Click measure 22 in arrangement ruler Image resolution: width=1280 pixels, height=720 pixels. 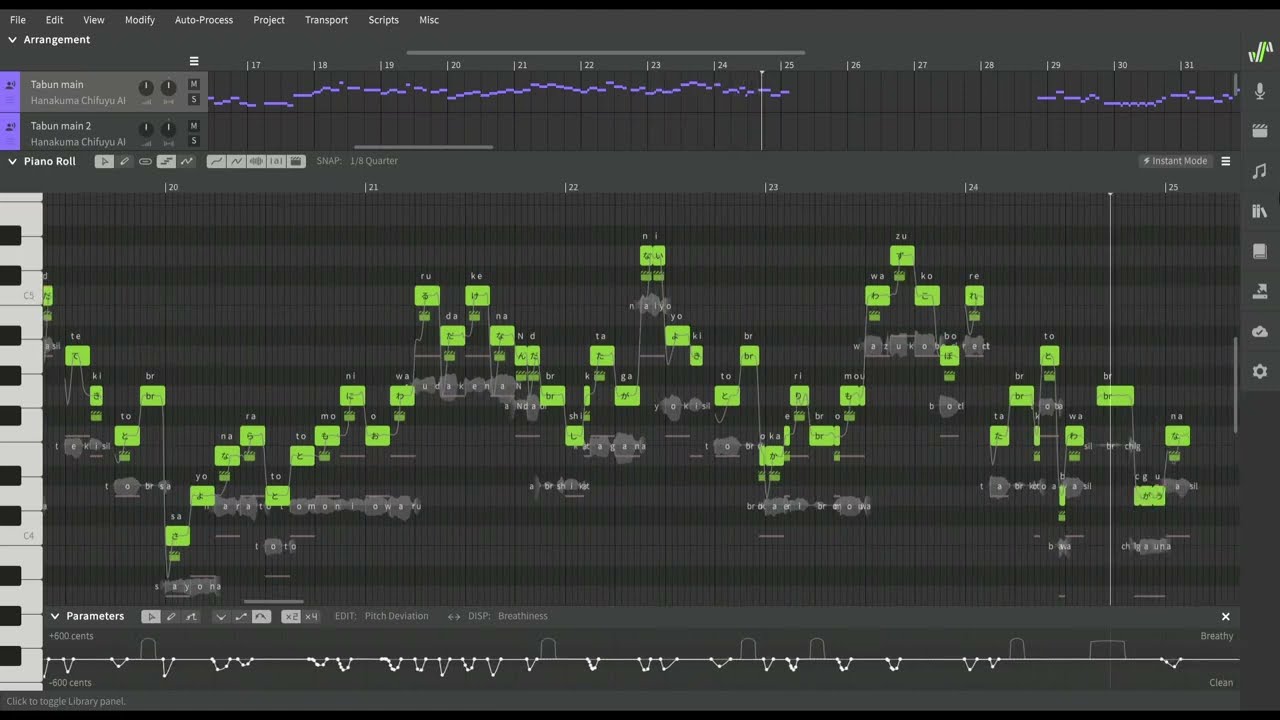(x=588, y=65)
